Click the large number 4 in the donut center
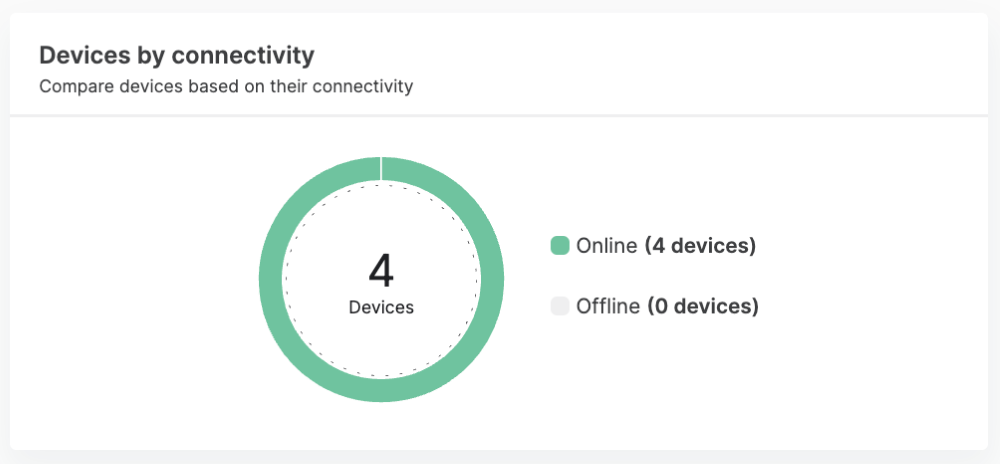Image resolution: width=1000 pixels, height=464 pixels. point(381,271)
